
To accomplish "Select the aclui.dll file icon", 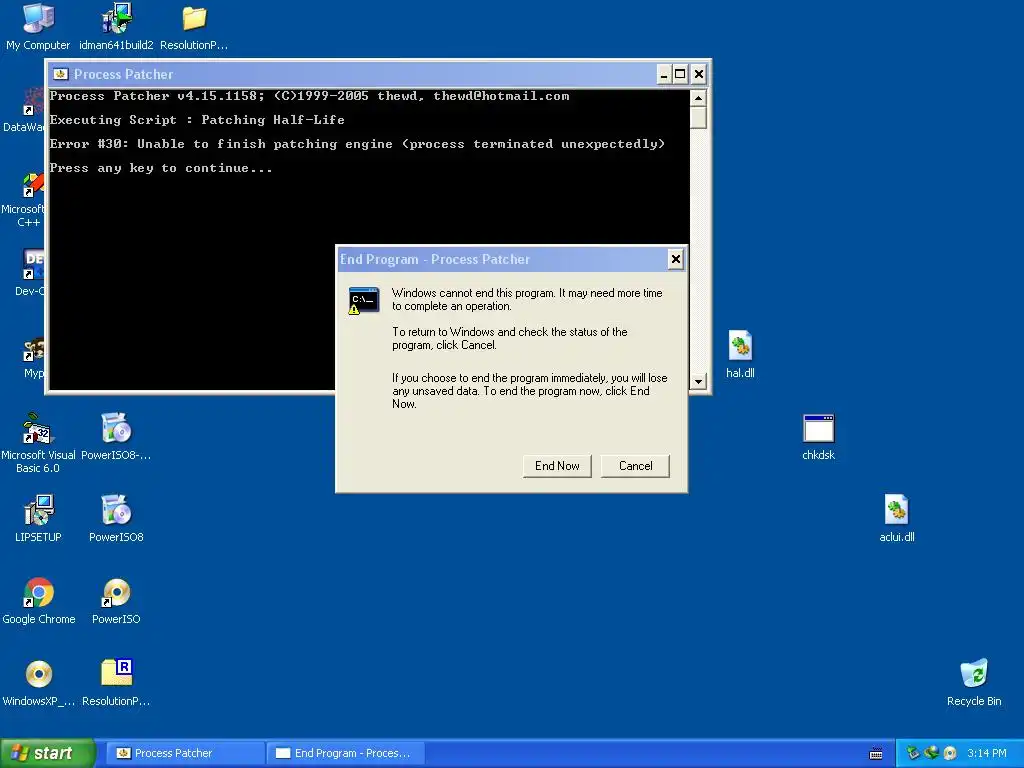I will click(x=897, y=519).
